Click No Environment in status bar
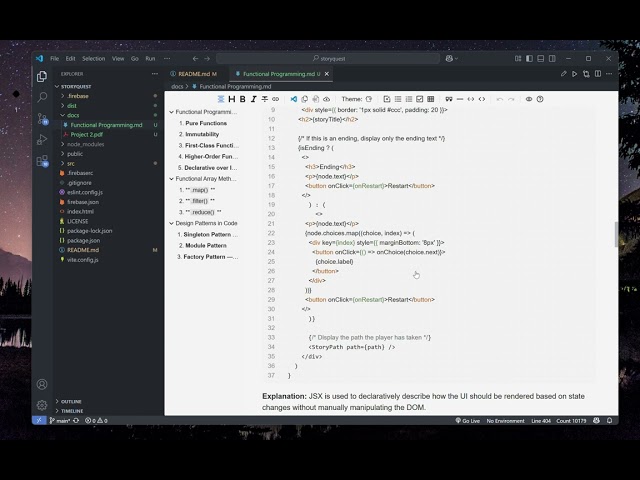This screenshot has height=480, width=640. tap(505, 420)
